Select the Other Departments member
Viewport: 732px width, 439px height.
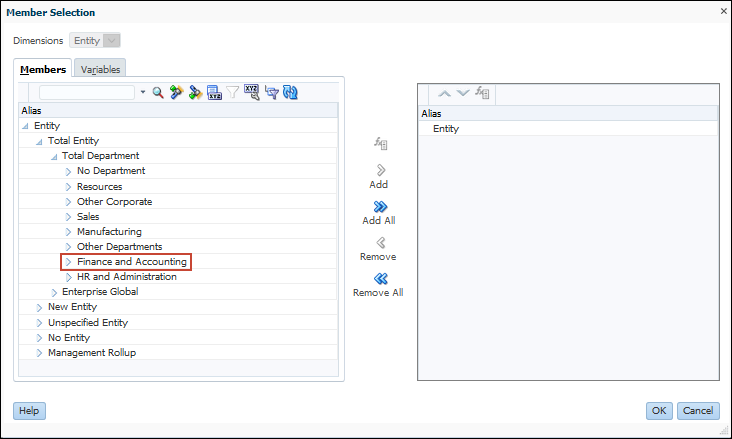coord(120,247)
